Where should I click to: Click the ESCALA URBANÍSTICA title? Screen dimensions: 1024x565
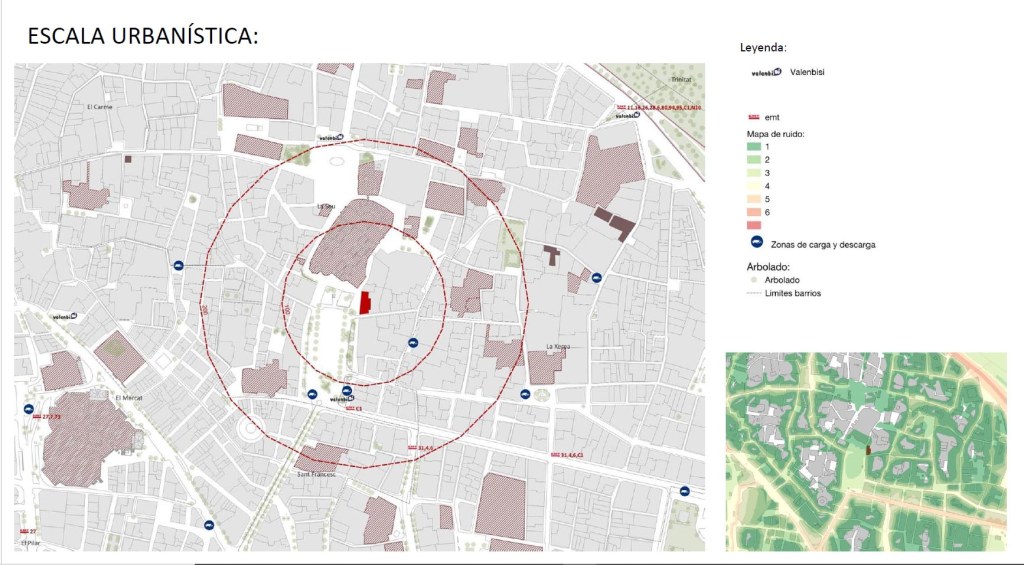point(142,37)
